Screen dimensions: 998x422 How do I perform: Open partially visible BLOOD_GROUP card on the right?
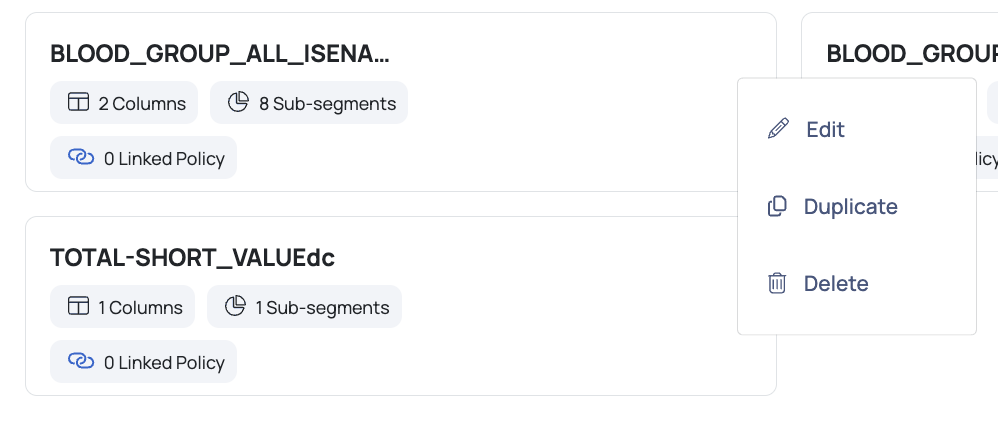911,54
